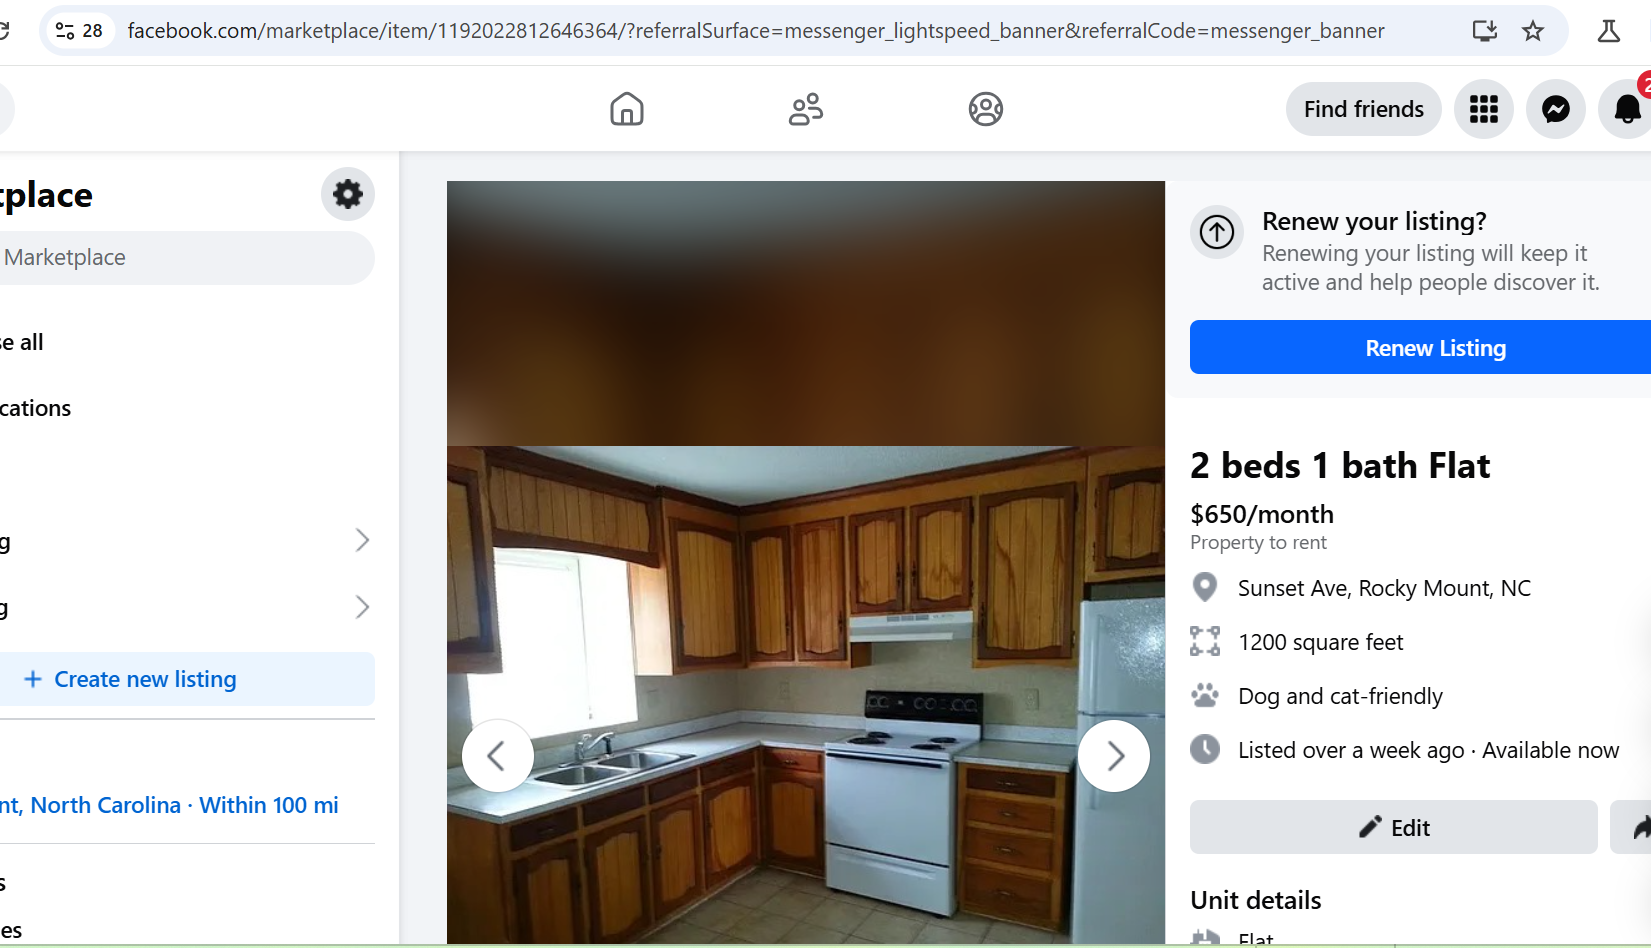This screenshot has width=1651, height=948.
Task: Expand the second sidebar chevron item
Action: tap(362, 607)
